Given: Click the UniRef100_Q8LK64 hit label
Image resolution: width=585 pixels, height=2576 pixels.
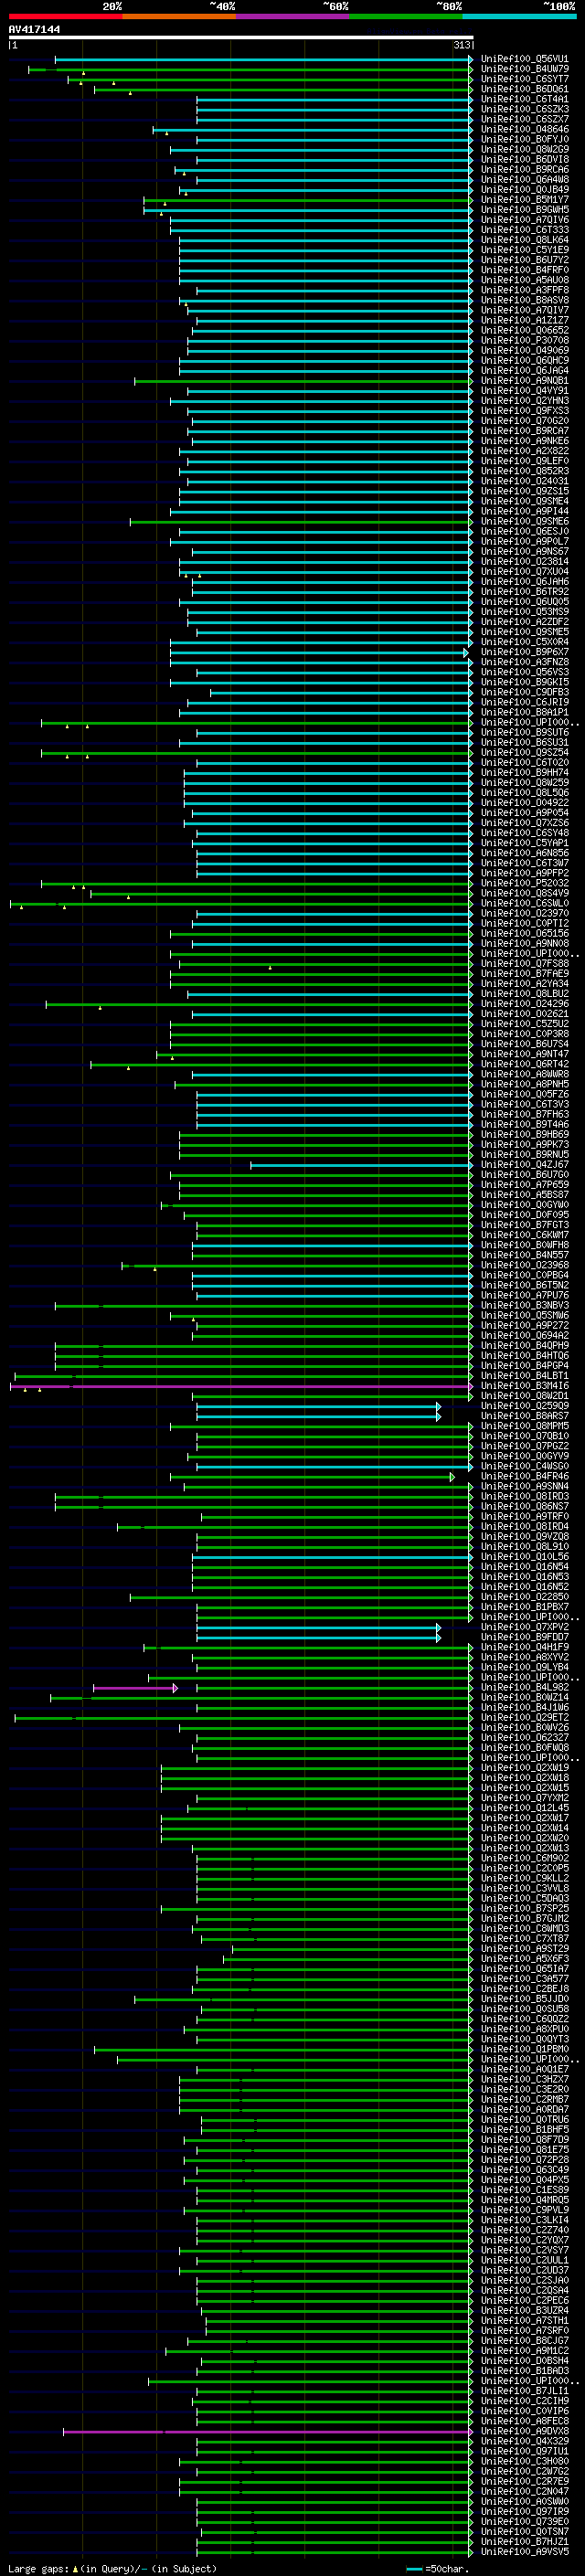Looking at the screenshot, I should pyautogui.click(x=525, y=240).
